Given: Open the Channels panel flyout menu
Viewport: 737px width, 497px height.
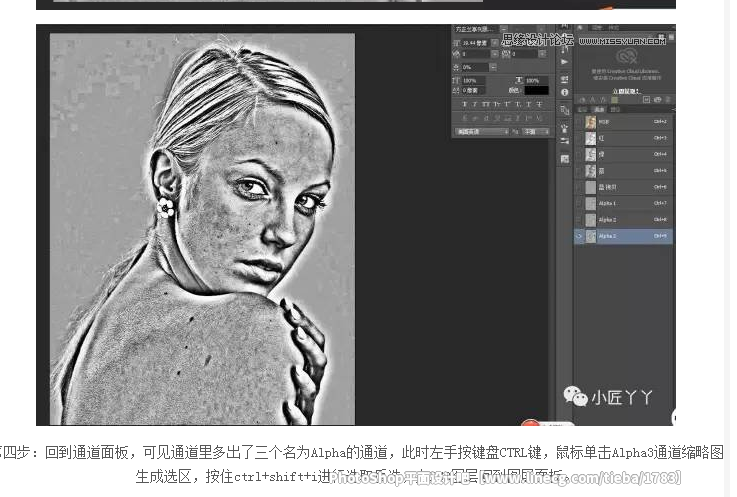Looking at the screenshot, I should coord(674,110).
